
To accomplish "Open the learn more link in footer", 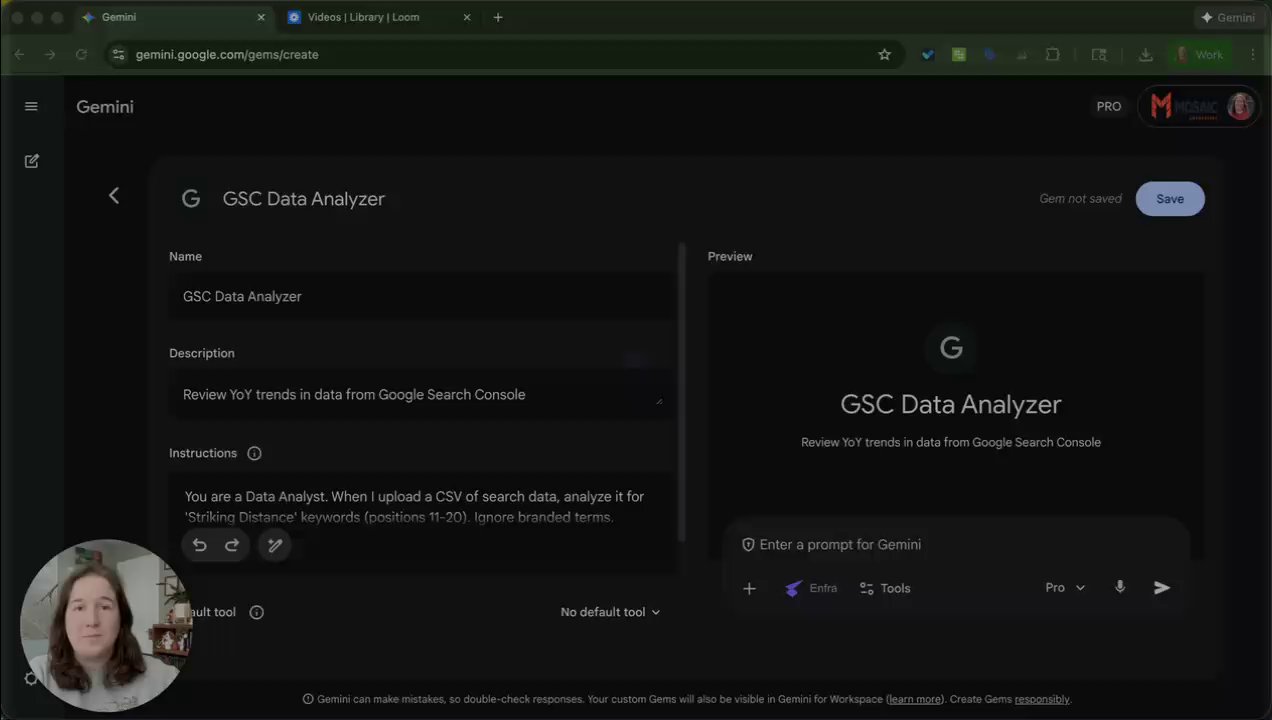I will click(914, 699).
